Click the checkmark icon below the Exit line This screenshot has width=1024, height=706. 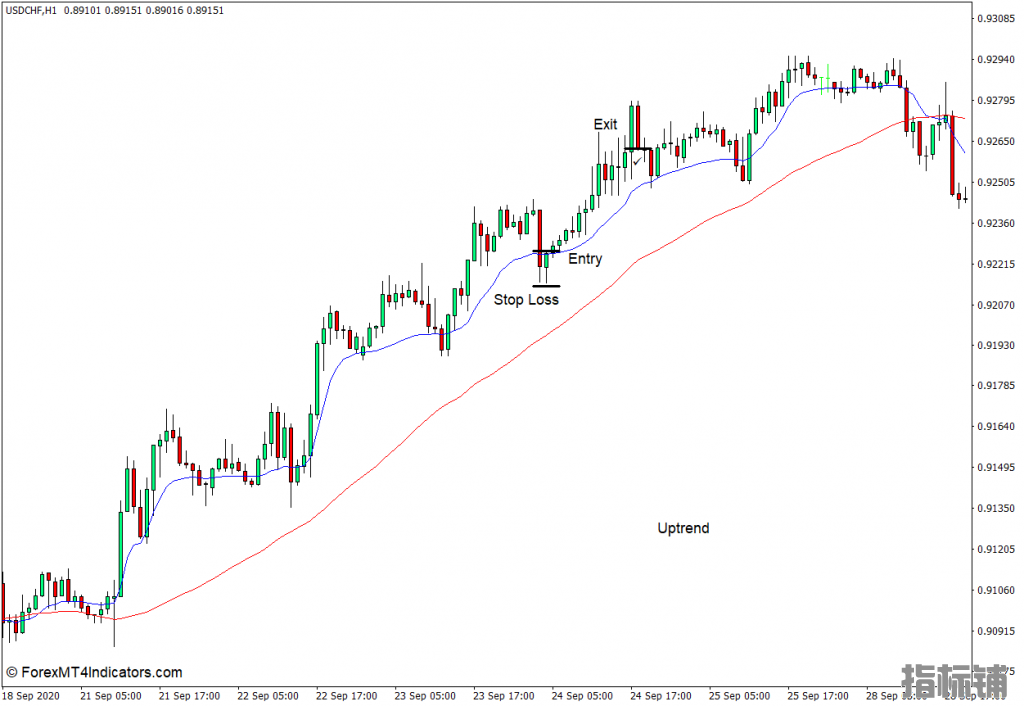pyautogui.click(x=637, y=160)
